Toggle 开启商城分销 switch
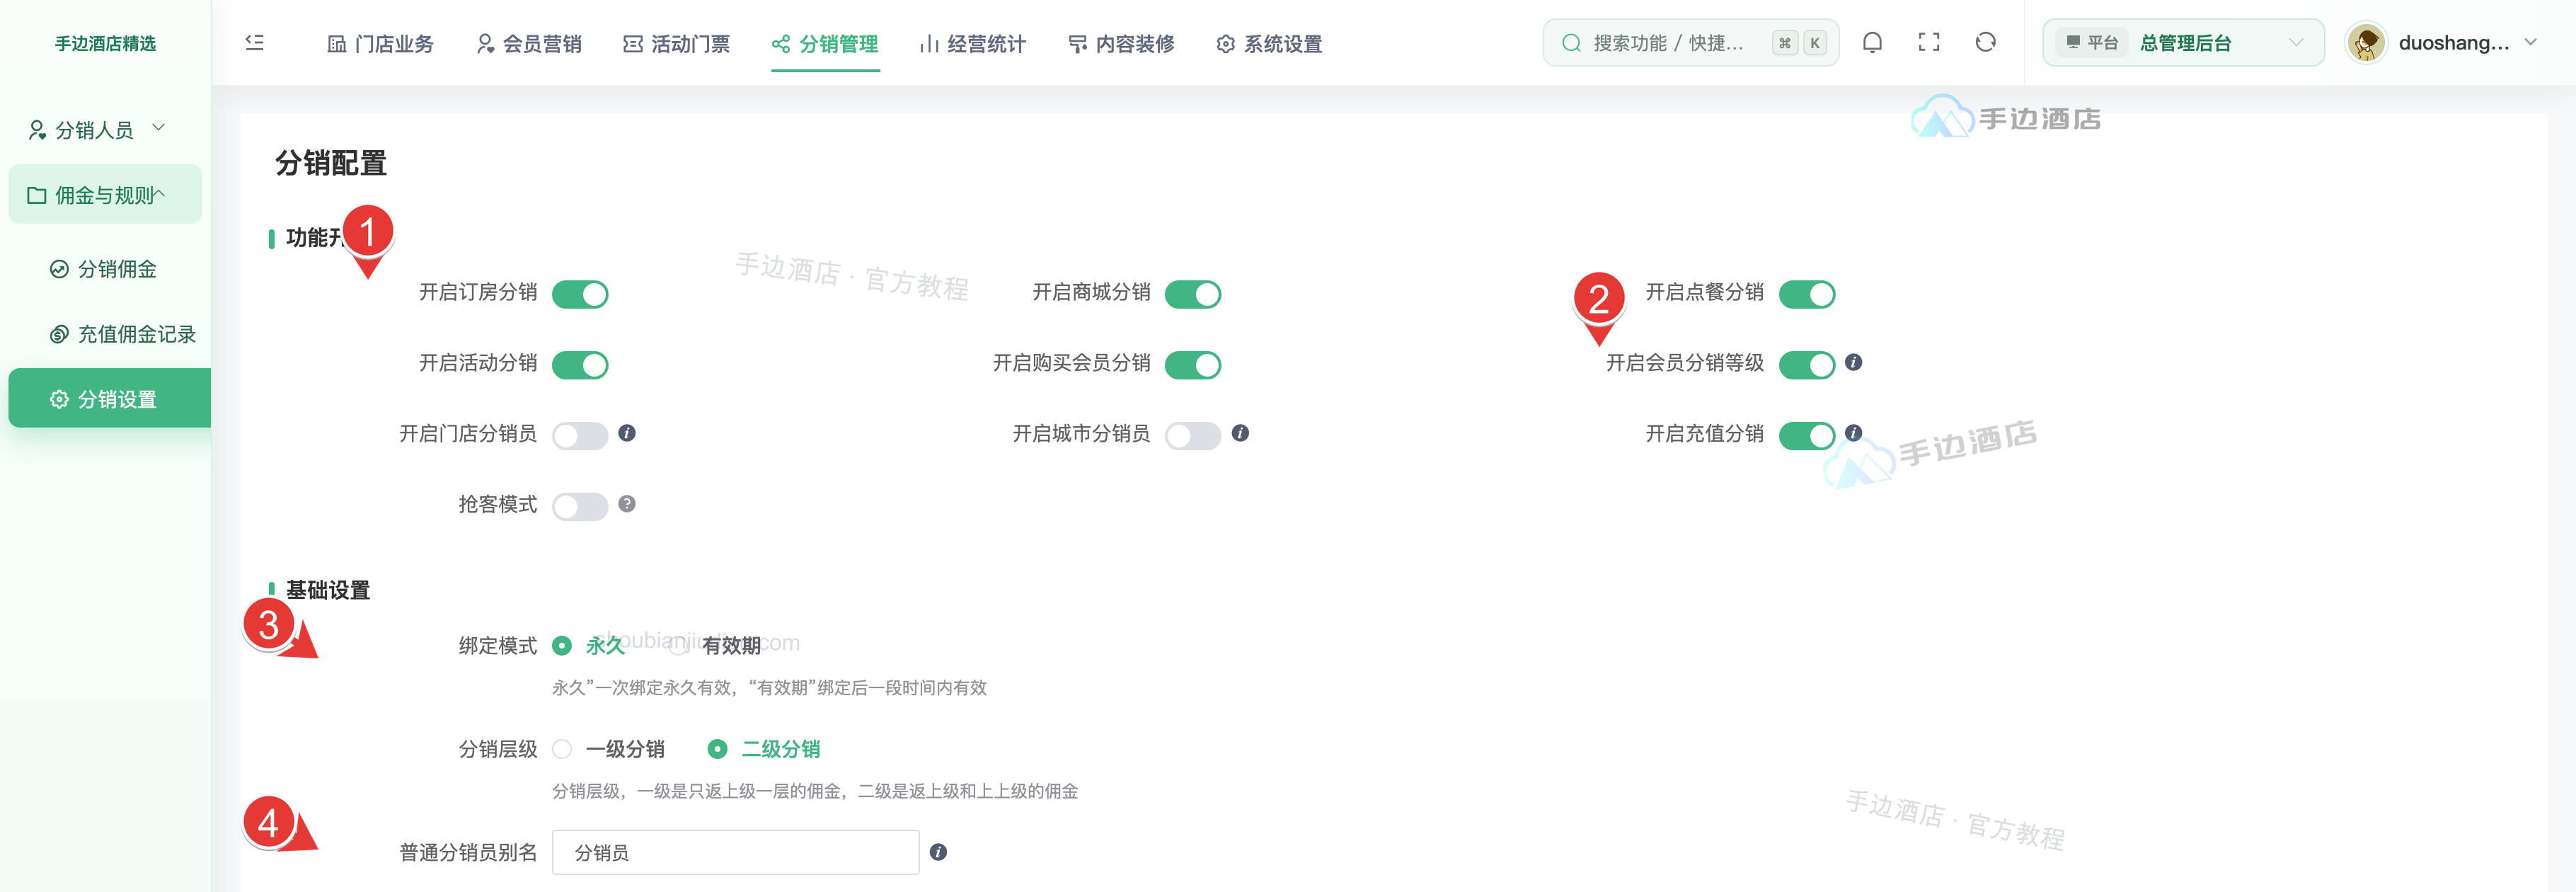Screen dimensions: 2576x892 pyautogui.click(x=1193, y=294)
